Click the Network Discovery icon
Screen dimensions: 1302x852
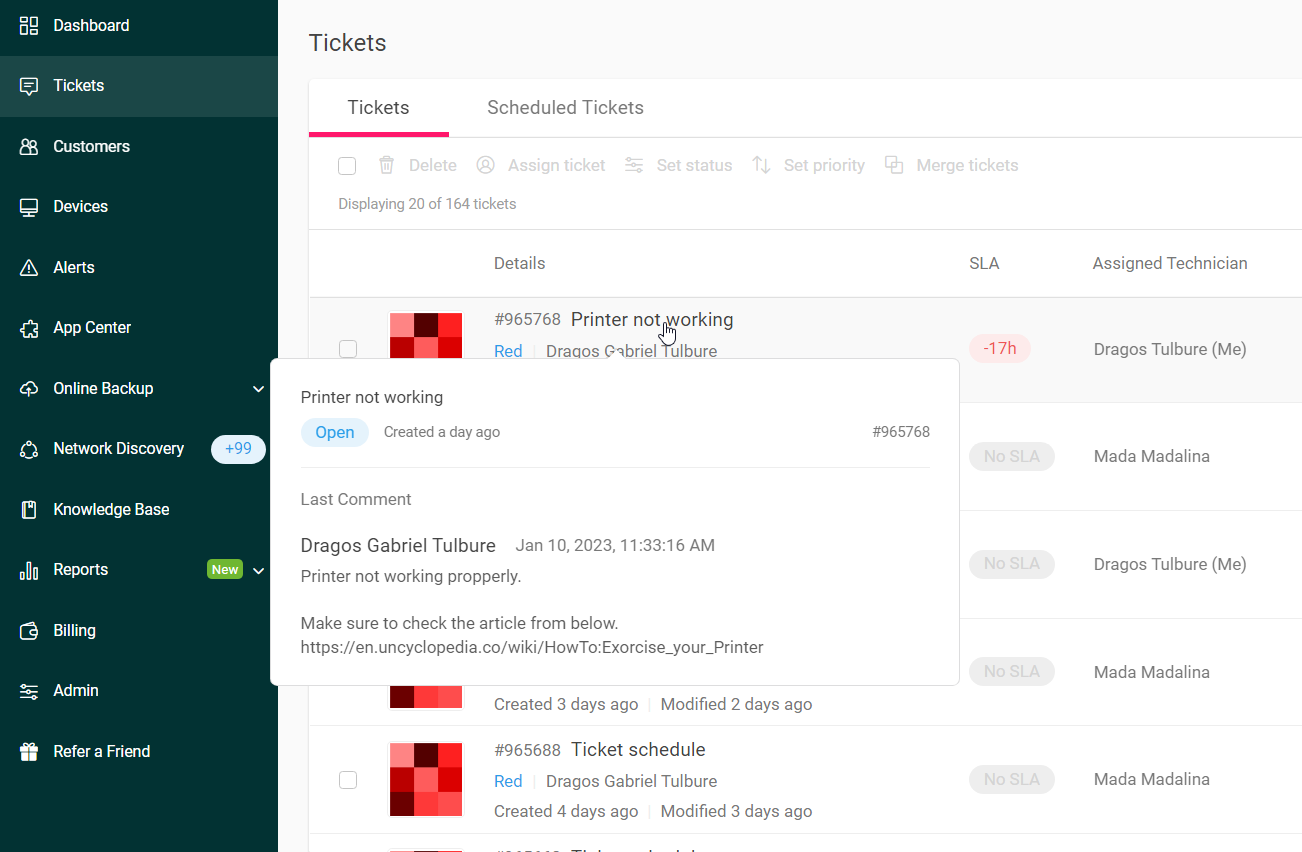coord(29,449)
